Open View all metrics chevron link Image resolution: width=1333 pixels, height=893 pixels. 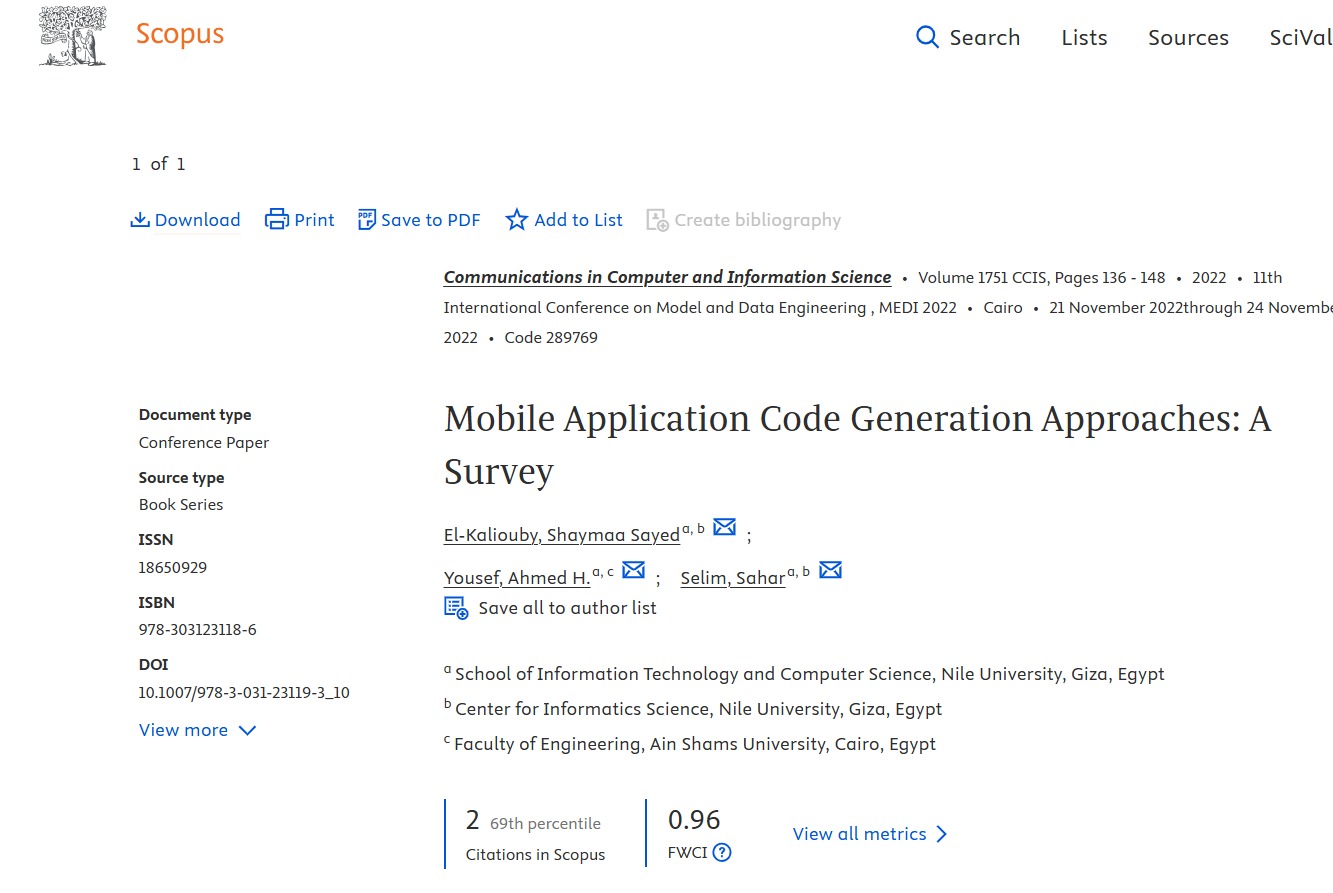point(869,834)
